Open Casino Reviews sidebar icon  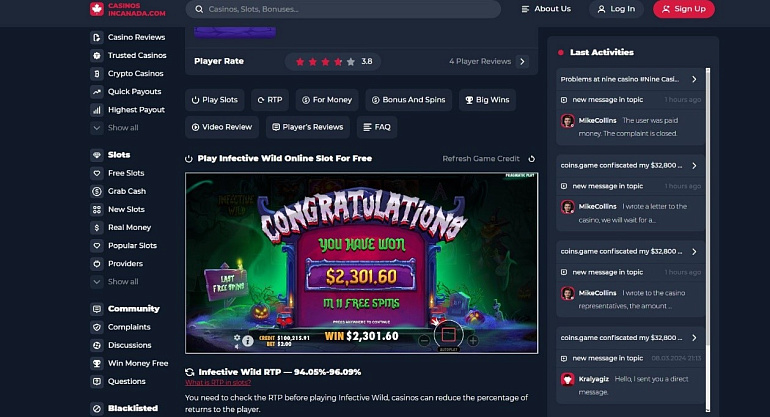97,37
